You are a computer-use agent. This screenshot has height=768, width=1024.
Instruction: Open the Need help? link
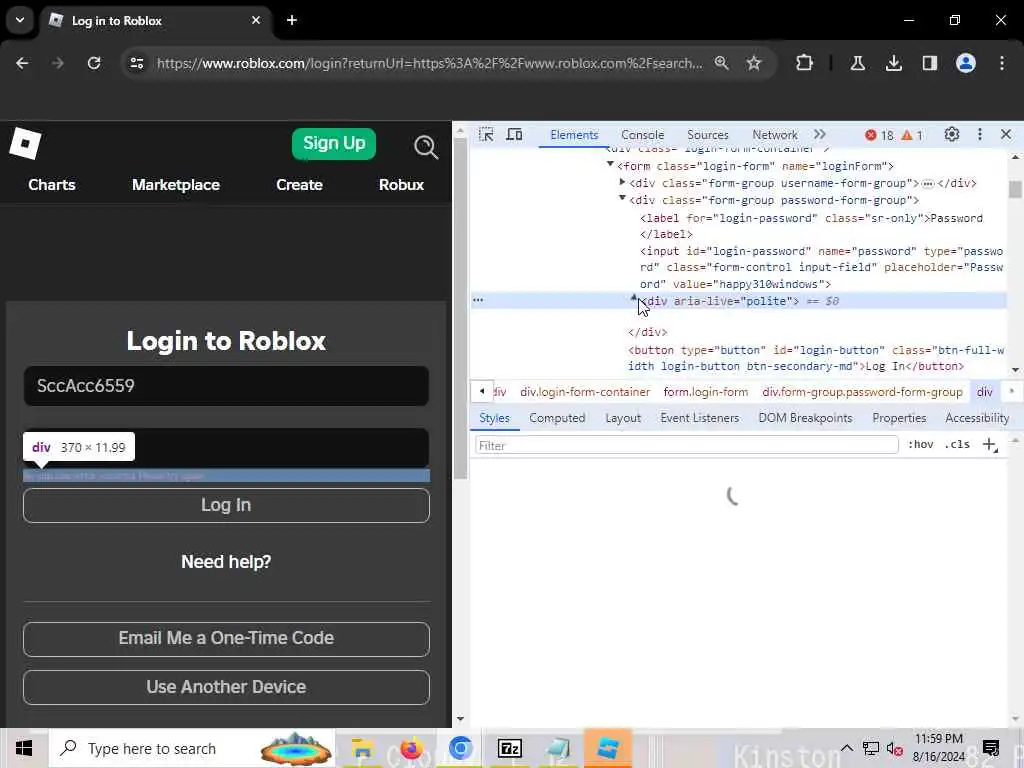click(226, 562)
